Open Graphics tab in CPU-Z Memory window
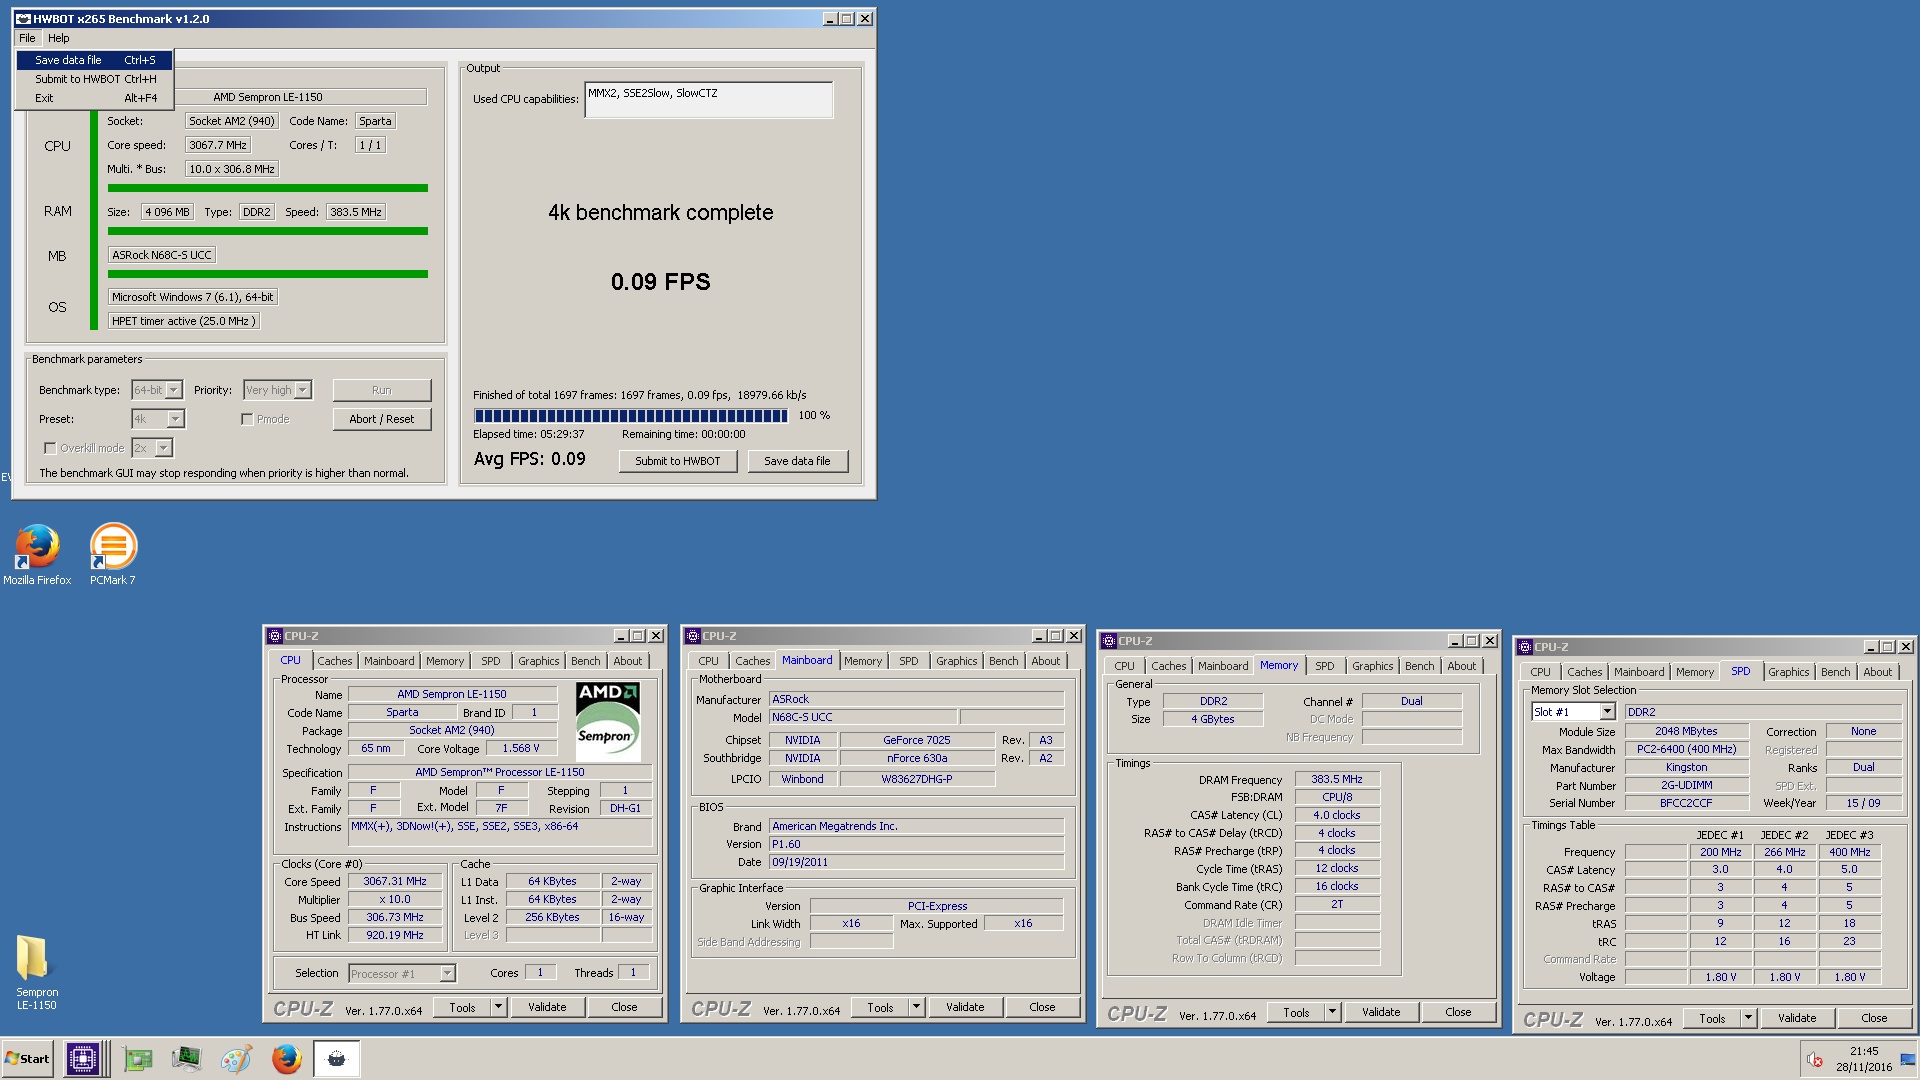Image resolution: width=1920 pixels, height=1080 pixels. point(1372,666)
